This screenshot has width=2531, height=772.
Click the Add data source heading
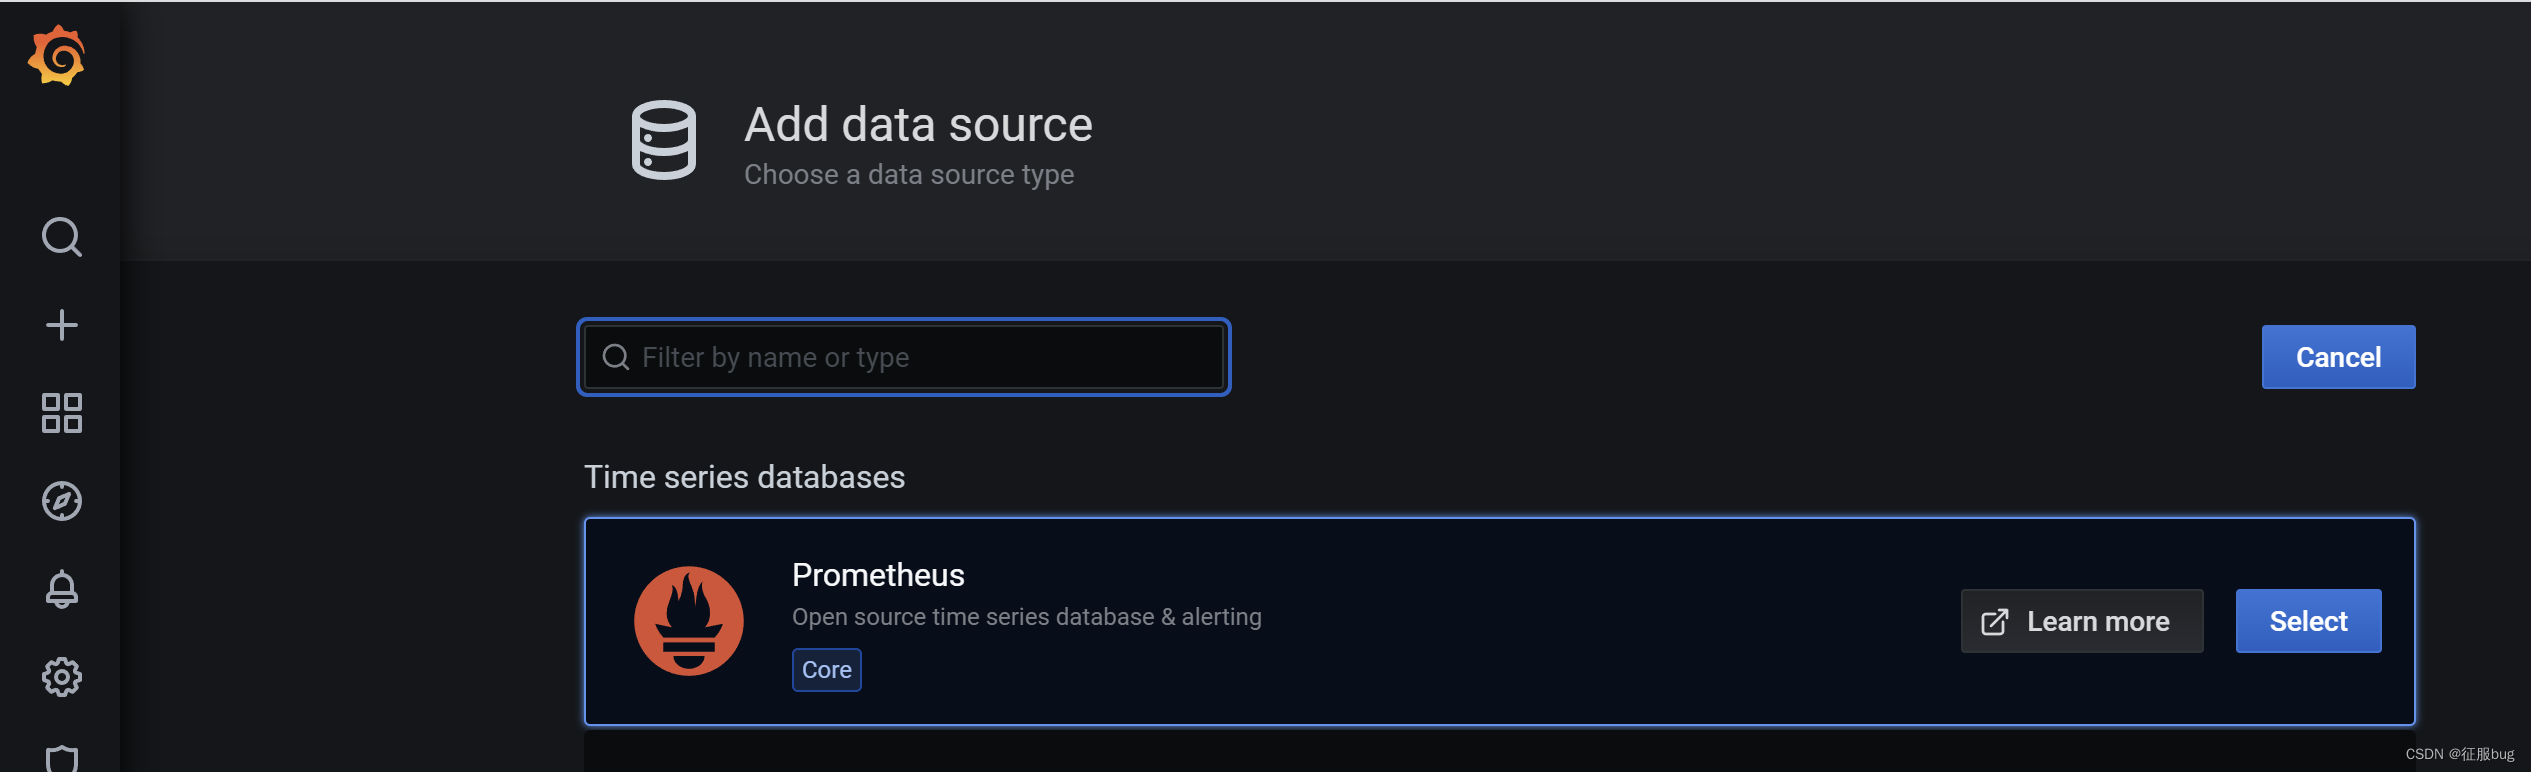click(x=918, y=125)
